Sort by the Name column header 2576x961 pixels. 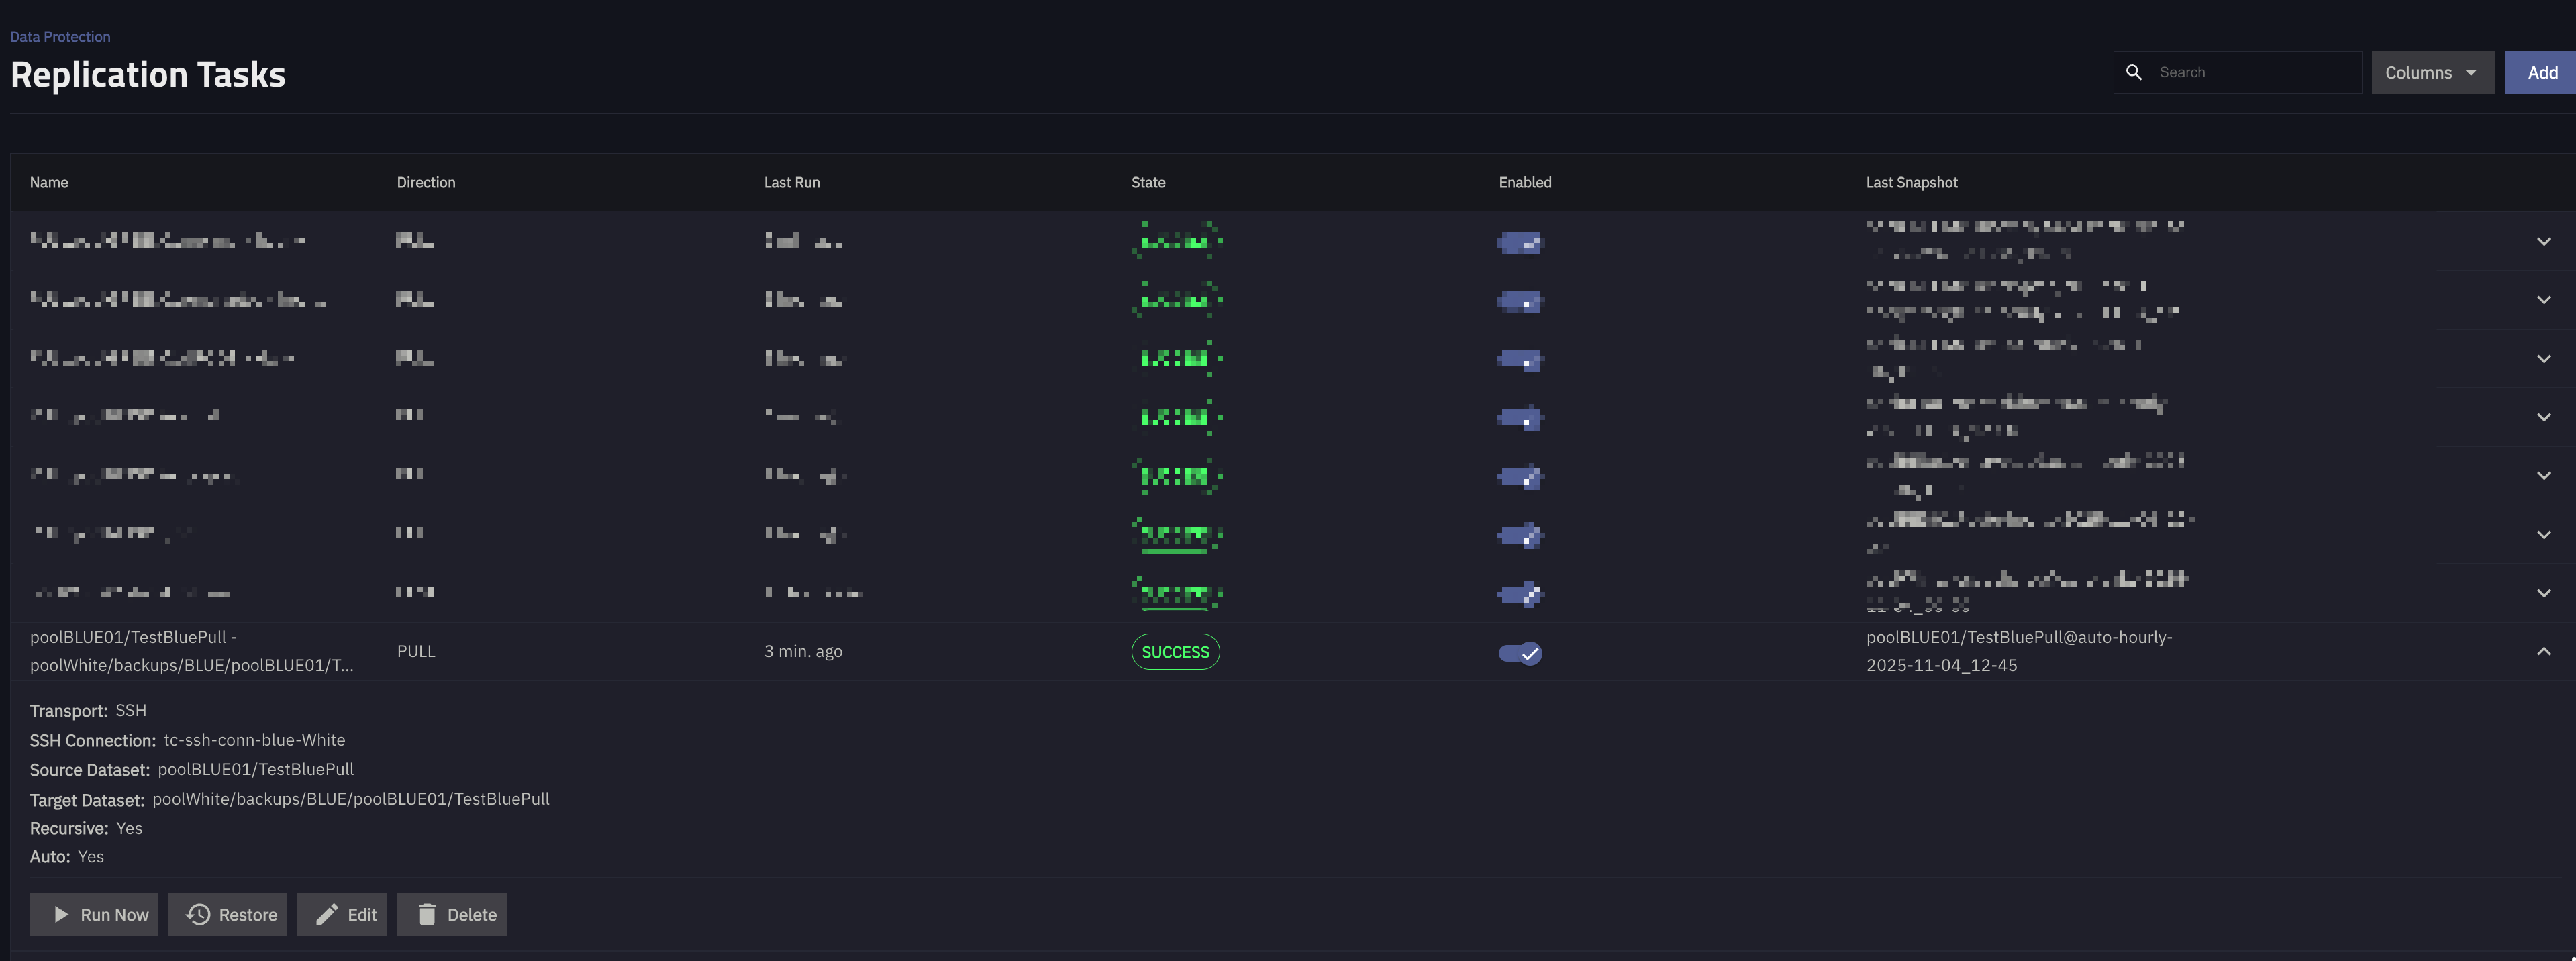point(49,182)
